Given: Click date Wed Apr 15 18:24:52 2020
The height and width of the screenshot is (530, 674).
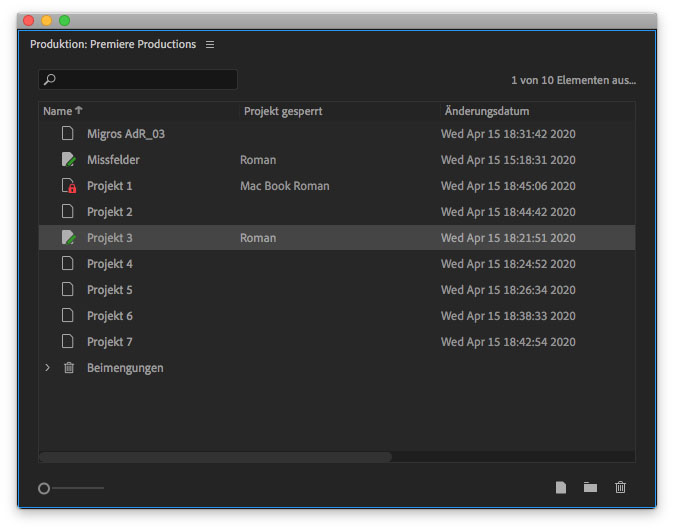Looking at the screenshot, I should click(x=508, y=264).
